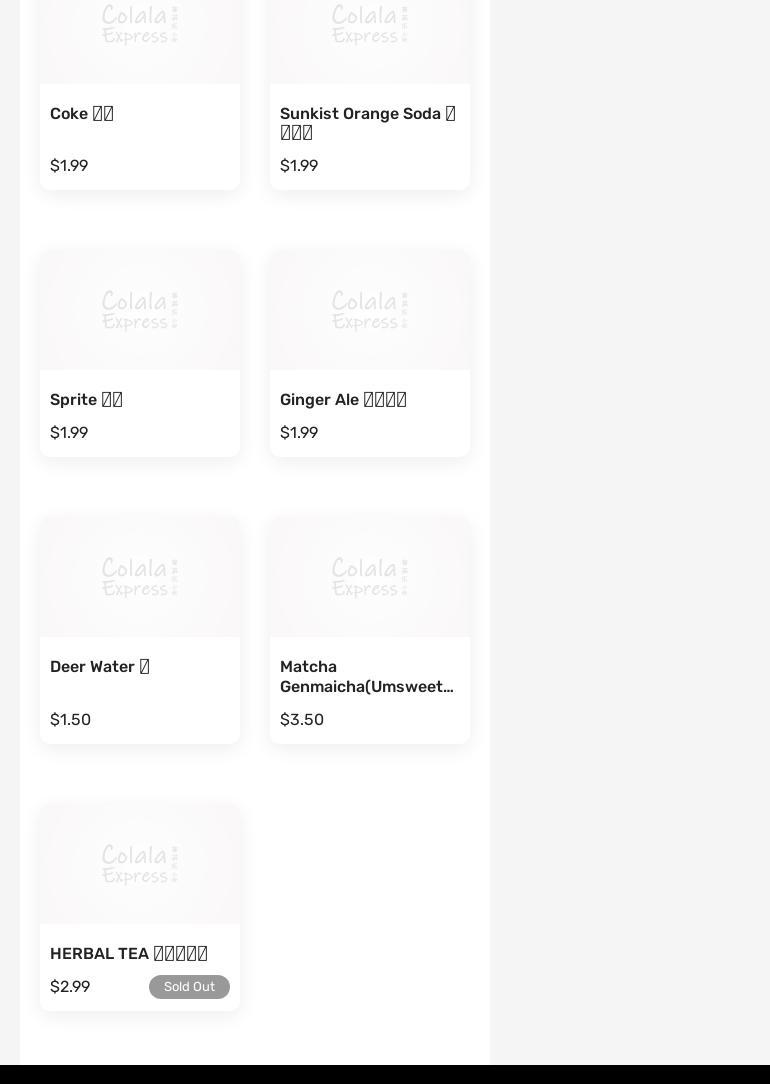Open the HERBAL TEA item title
Screen dimensions: 770x1084
coord(129,954)
